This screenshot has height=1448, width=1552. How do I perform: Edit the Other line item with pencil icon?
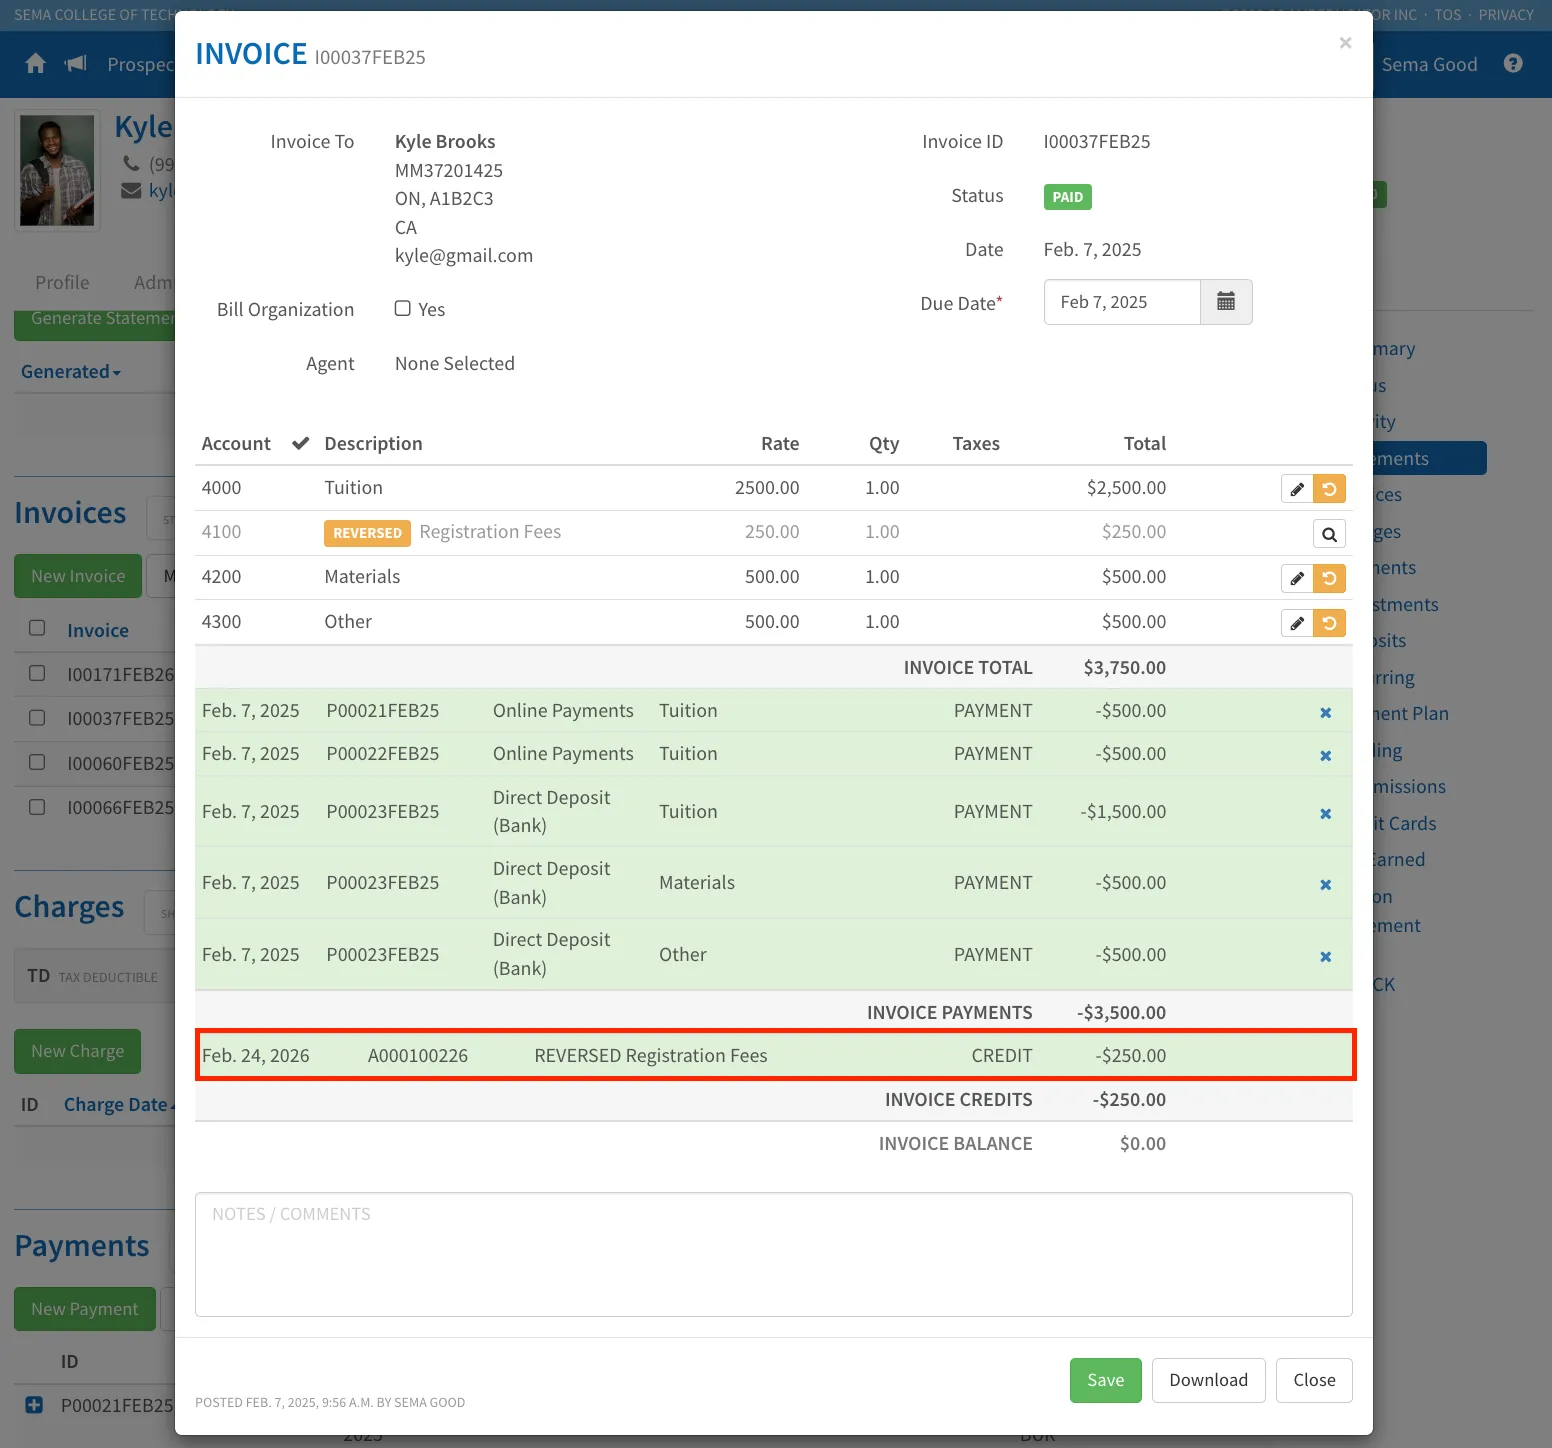click(1297, 623)
